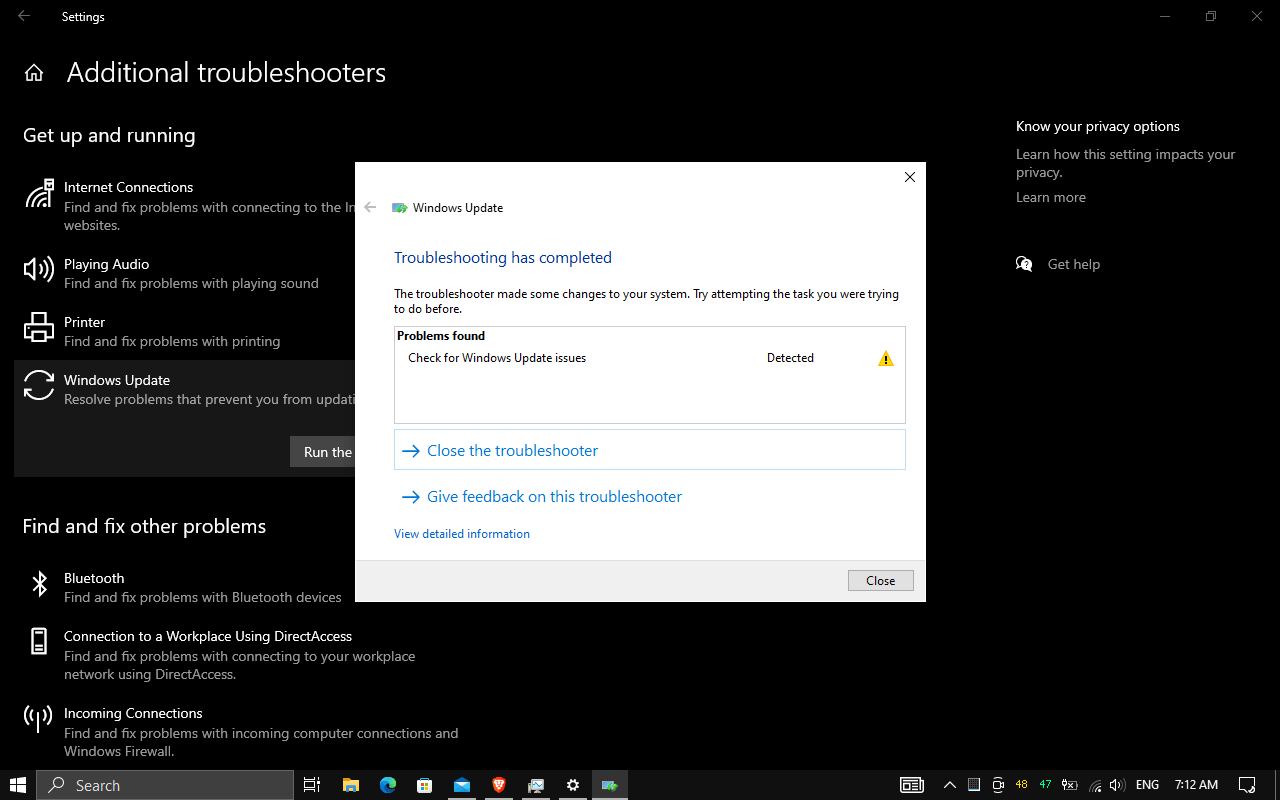
Task: Open Wi-Fi network flyout
Action: [x=1095, y=785]
